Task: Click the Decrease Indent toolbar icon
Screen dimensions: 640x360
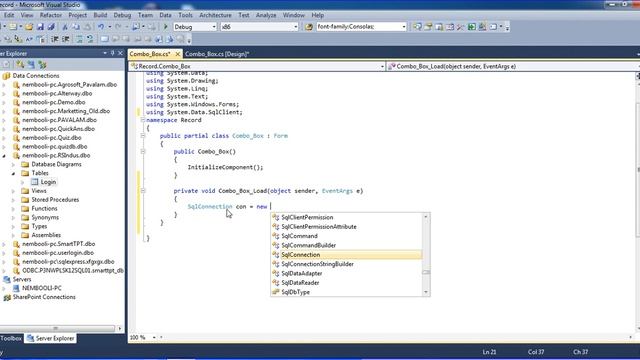Action: pos(54,39)
